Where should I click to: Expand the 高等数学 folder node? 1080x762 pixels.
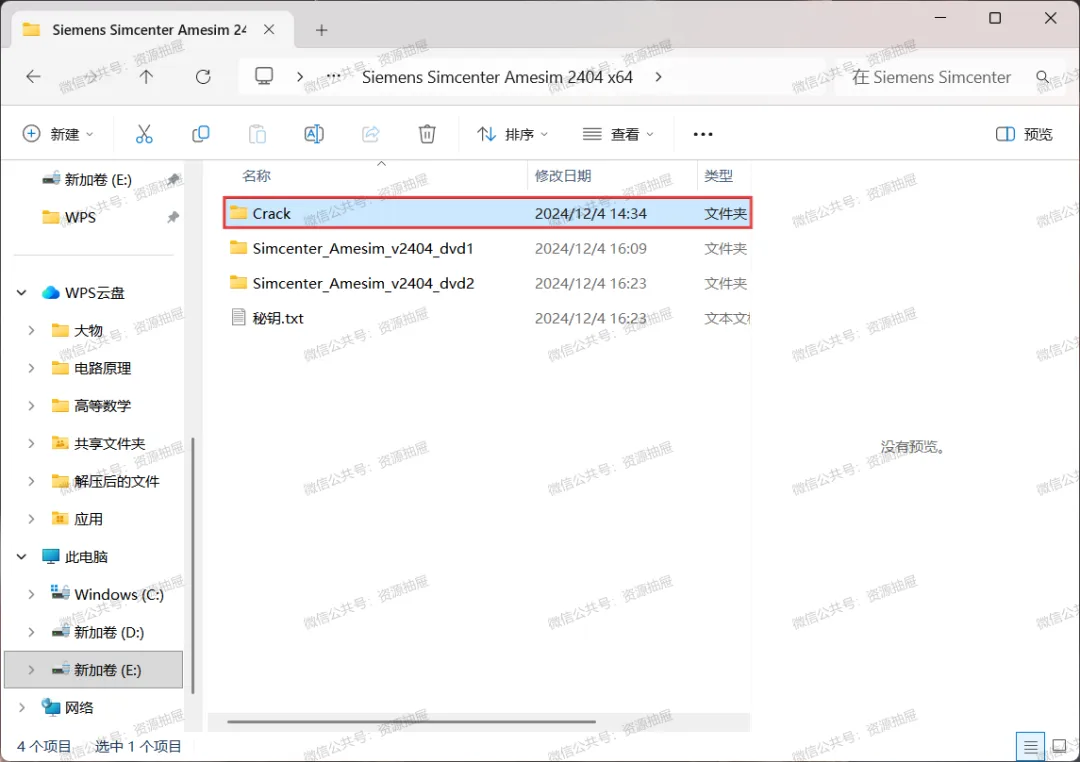[31, 406]
